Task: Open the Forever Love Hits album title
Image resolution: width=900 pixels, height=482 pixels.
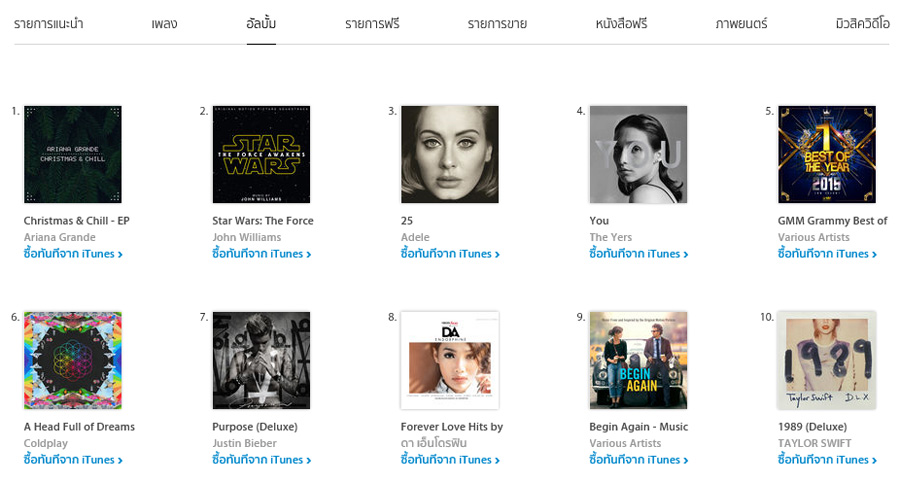Action: [451, 427]
